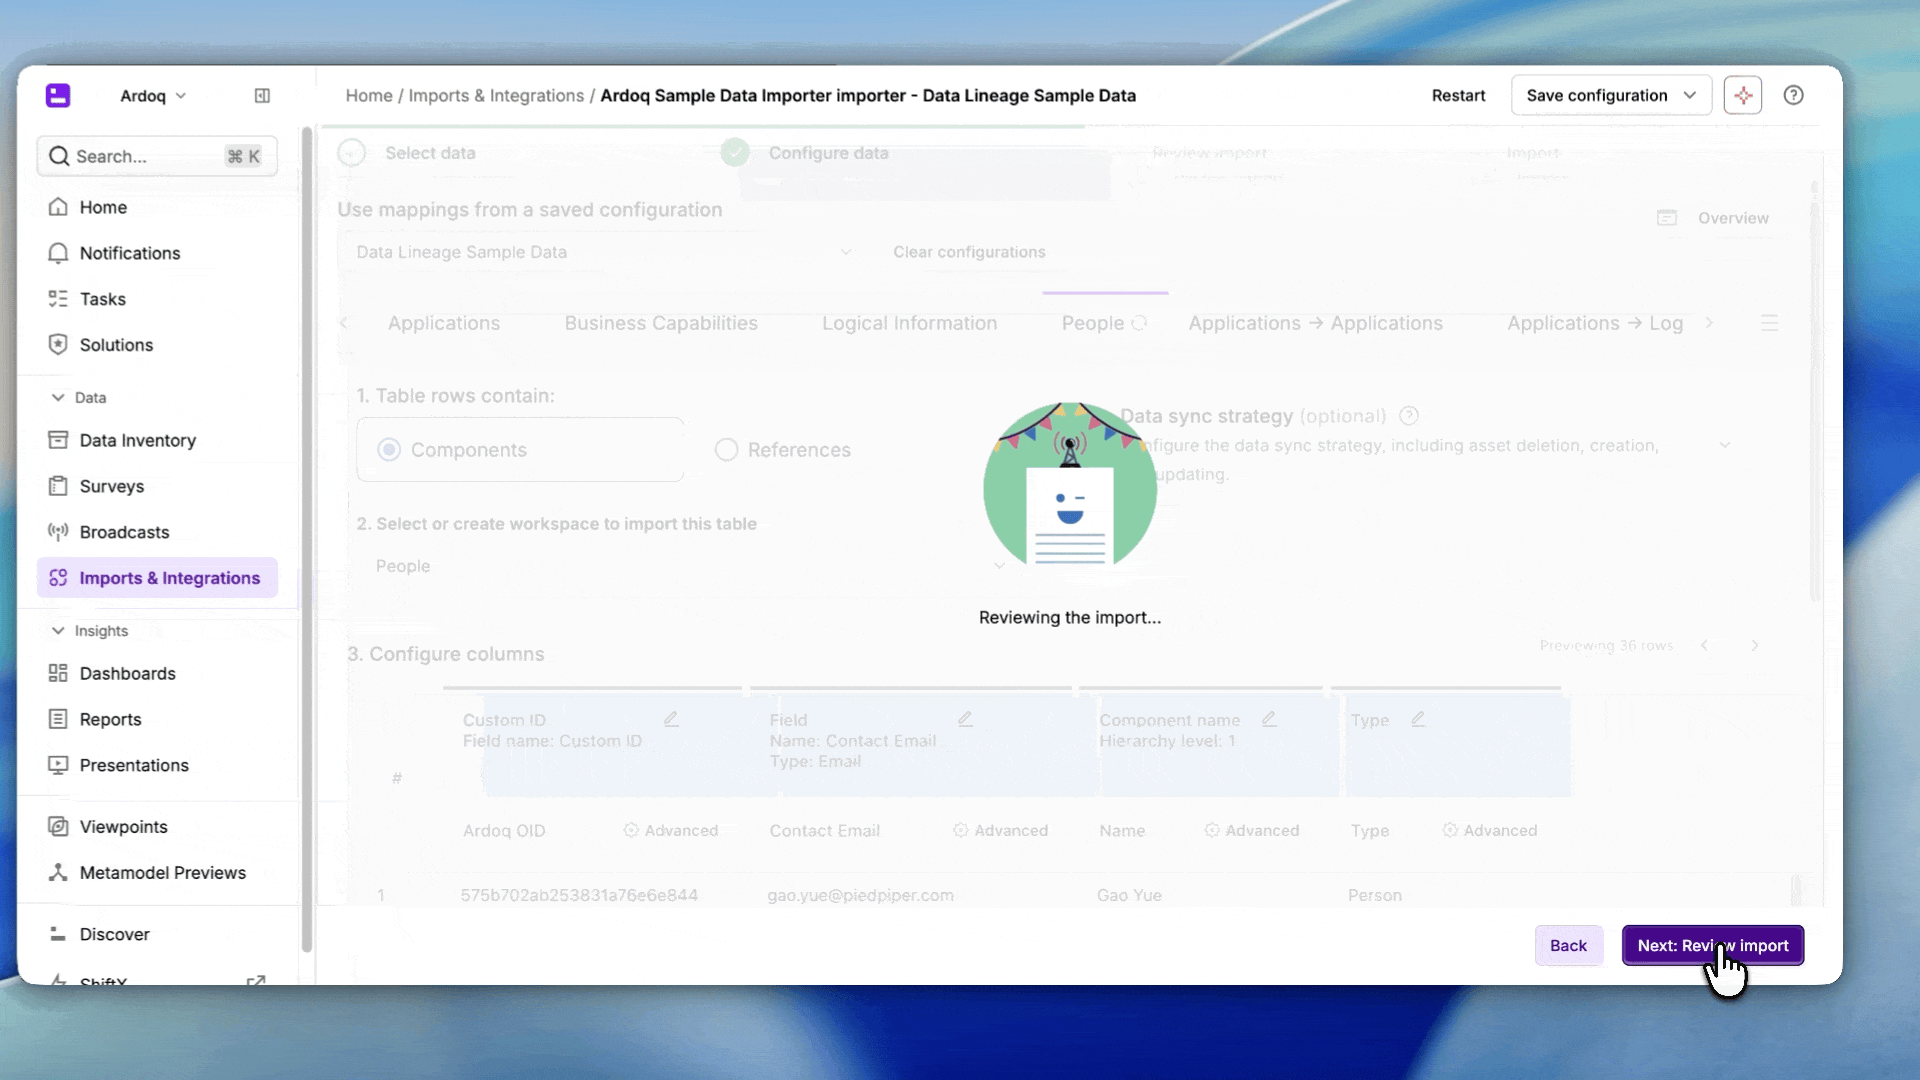Edit the Field Contact Email column

[965, 719]
